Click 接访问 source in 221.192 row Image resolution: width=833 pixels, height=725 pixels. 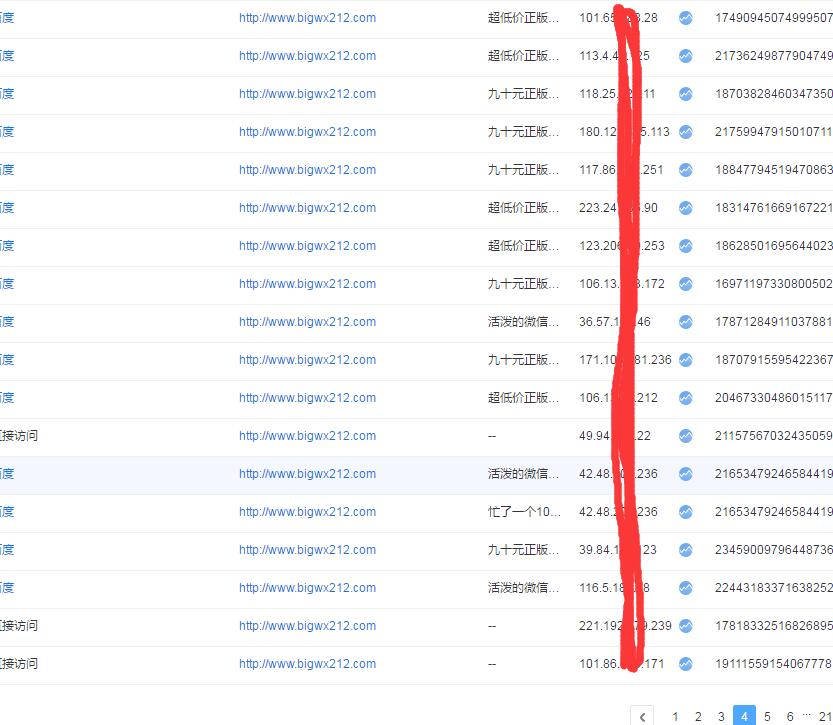19,626
